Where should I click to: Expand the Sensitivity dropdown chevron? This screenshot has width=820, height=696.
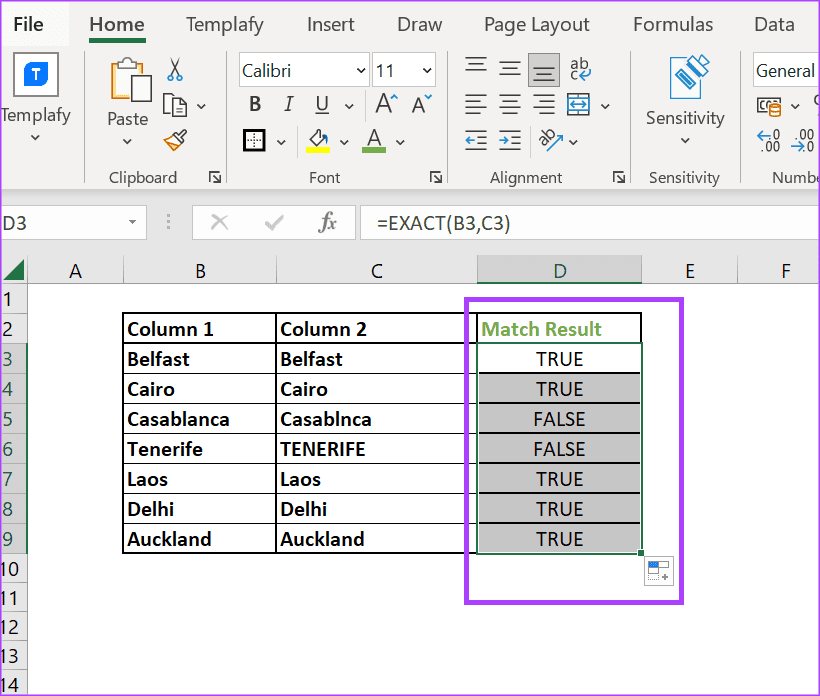click(685, 141)
